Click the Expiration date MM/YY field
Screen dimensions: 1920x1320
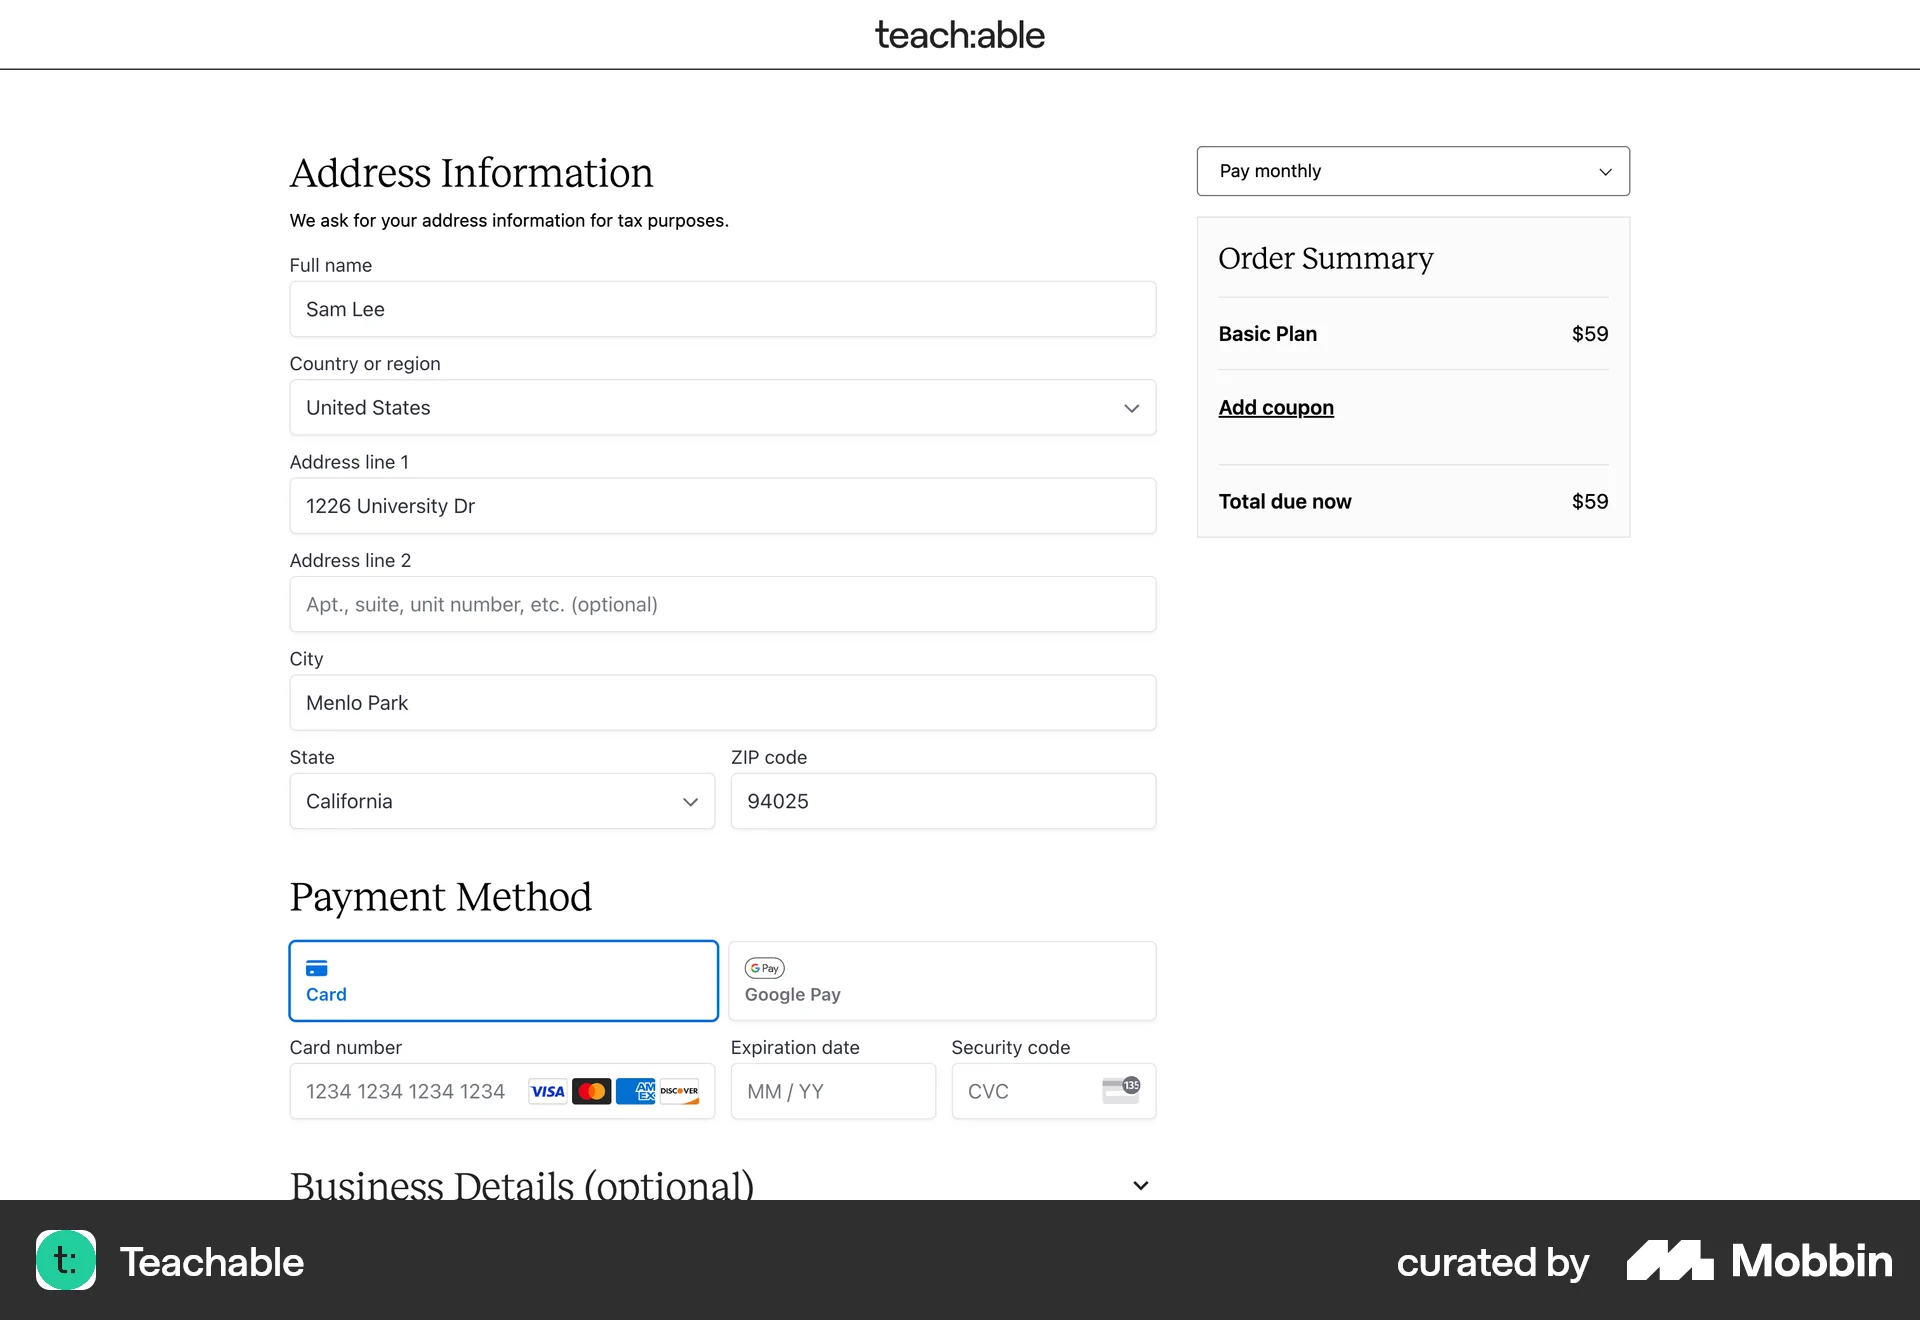833,1091
